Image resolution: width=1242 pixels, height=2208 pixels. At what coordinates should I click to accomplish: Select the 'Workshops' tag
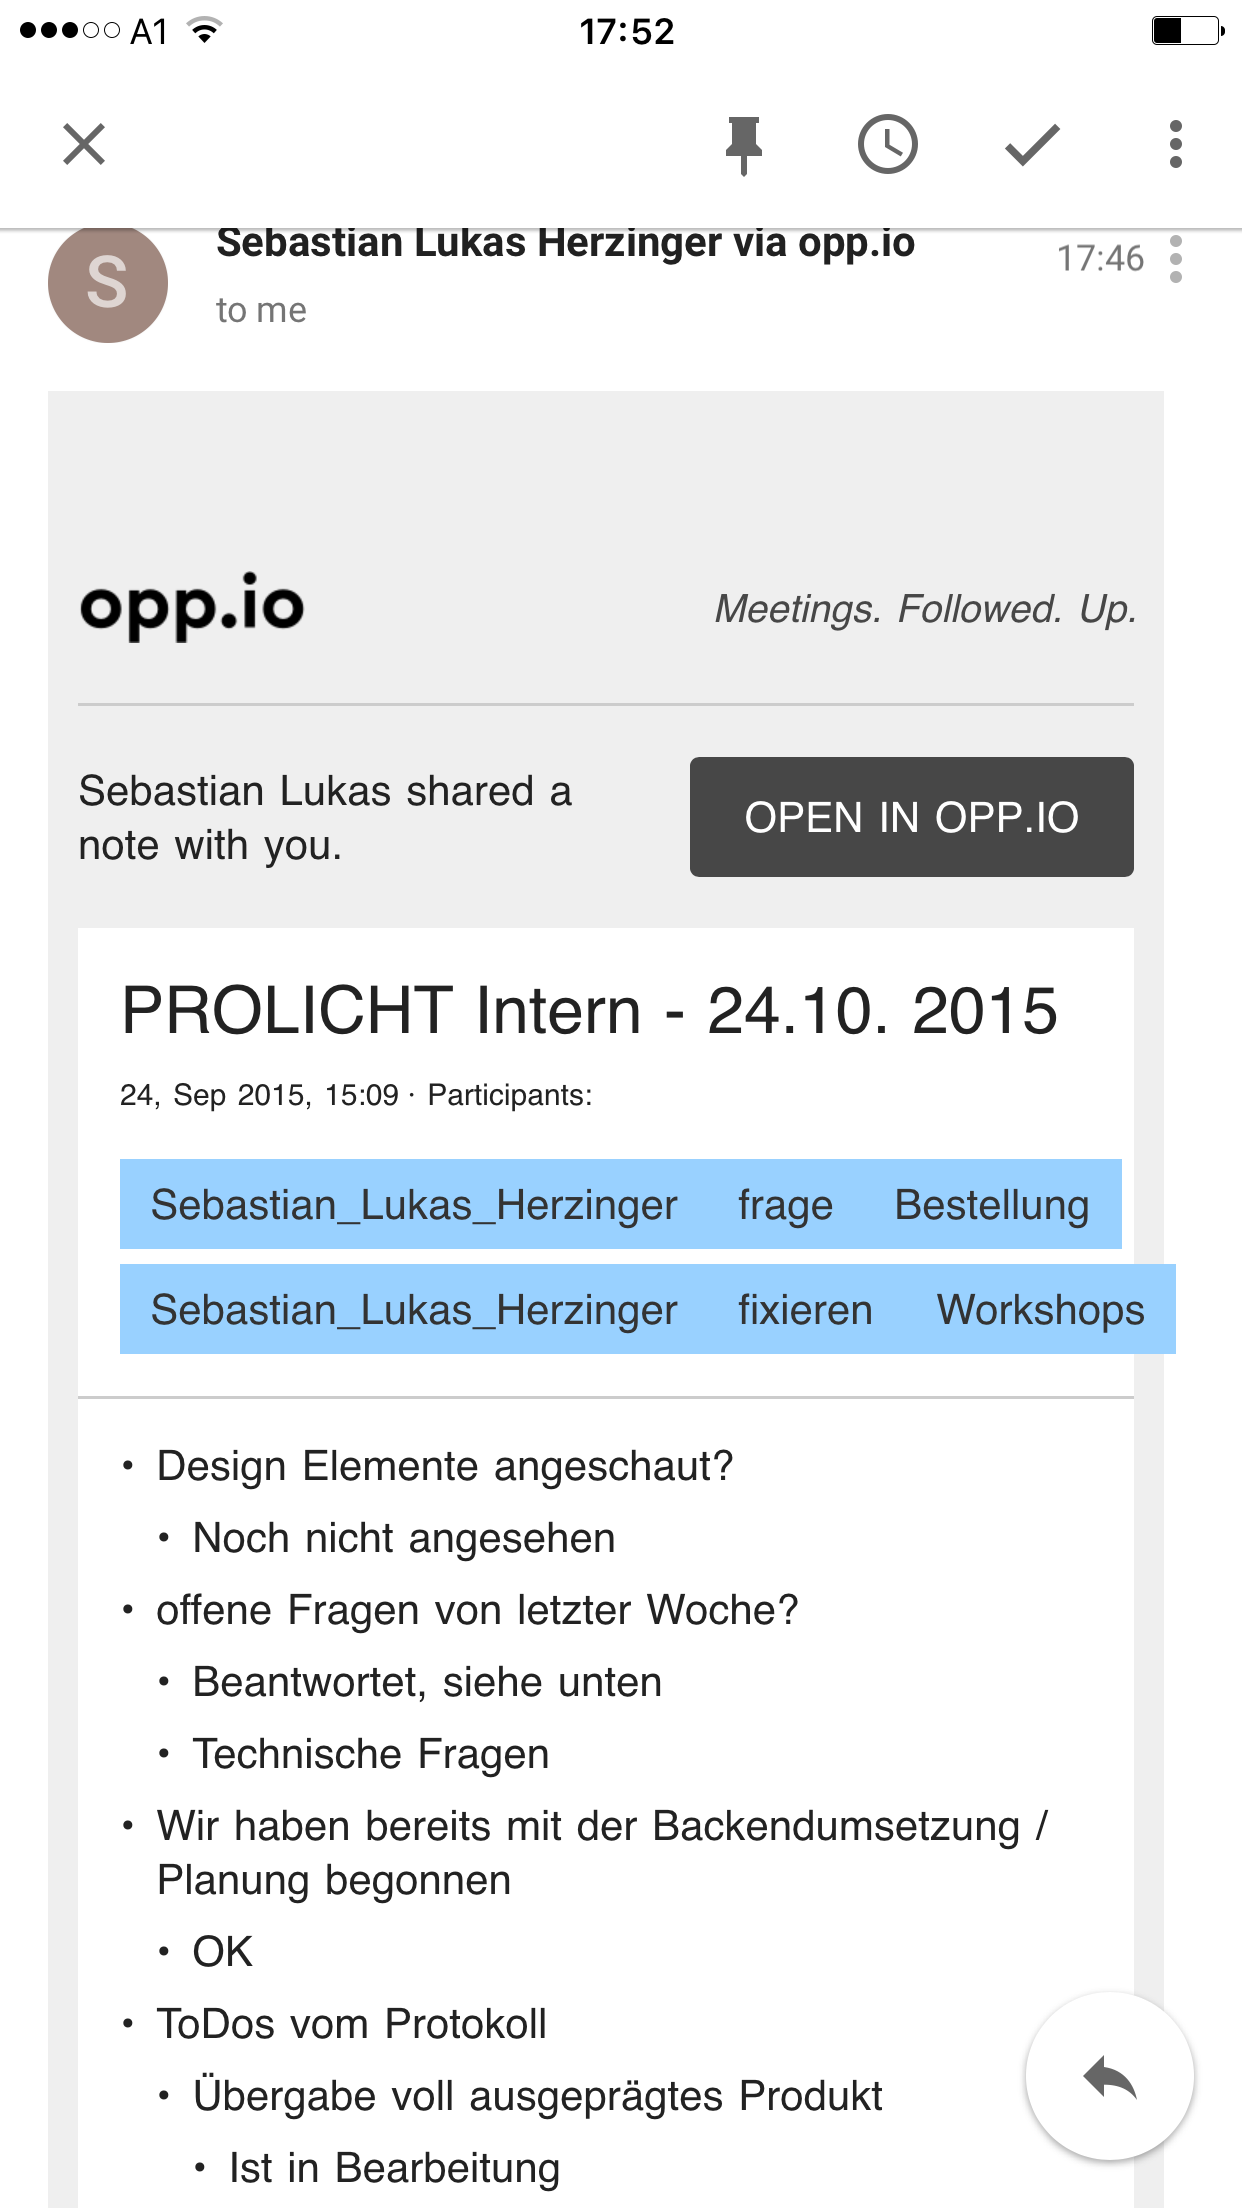pos(1041,1310)
